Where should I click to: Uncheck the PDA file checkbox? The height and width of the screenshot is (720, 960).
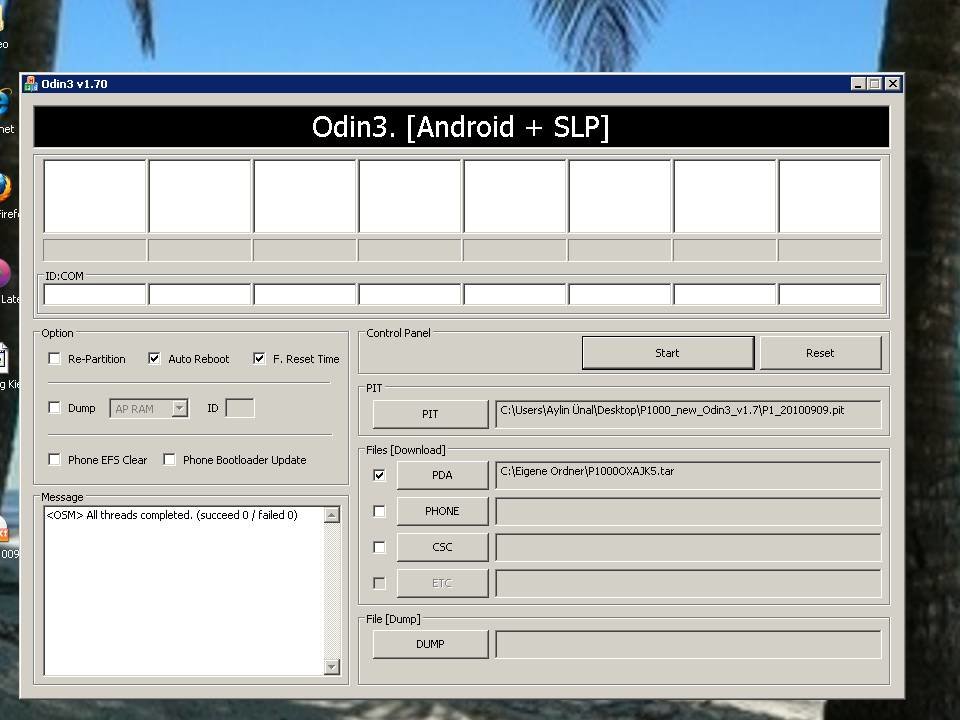[380, 475]
